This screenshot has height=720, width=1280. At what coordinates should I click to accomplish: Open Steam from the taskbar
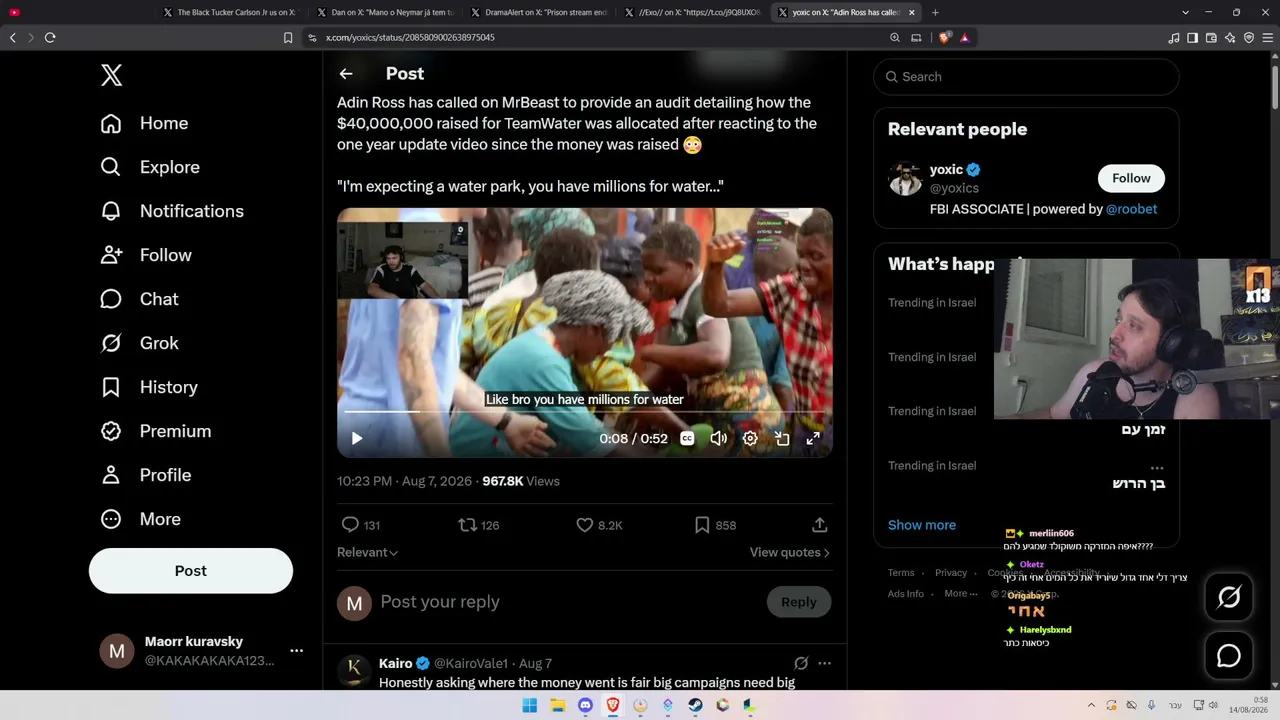695,705
